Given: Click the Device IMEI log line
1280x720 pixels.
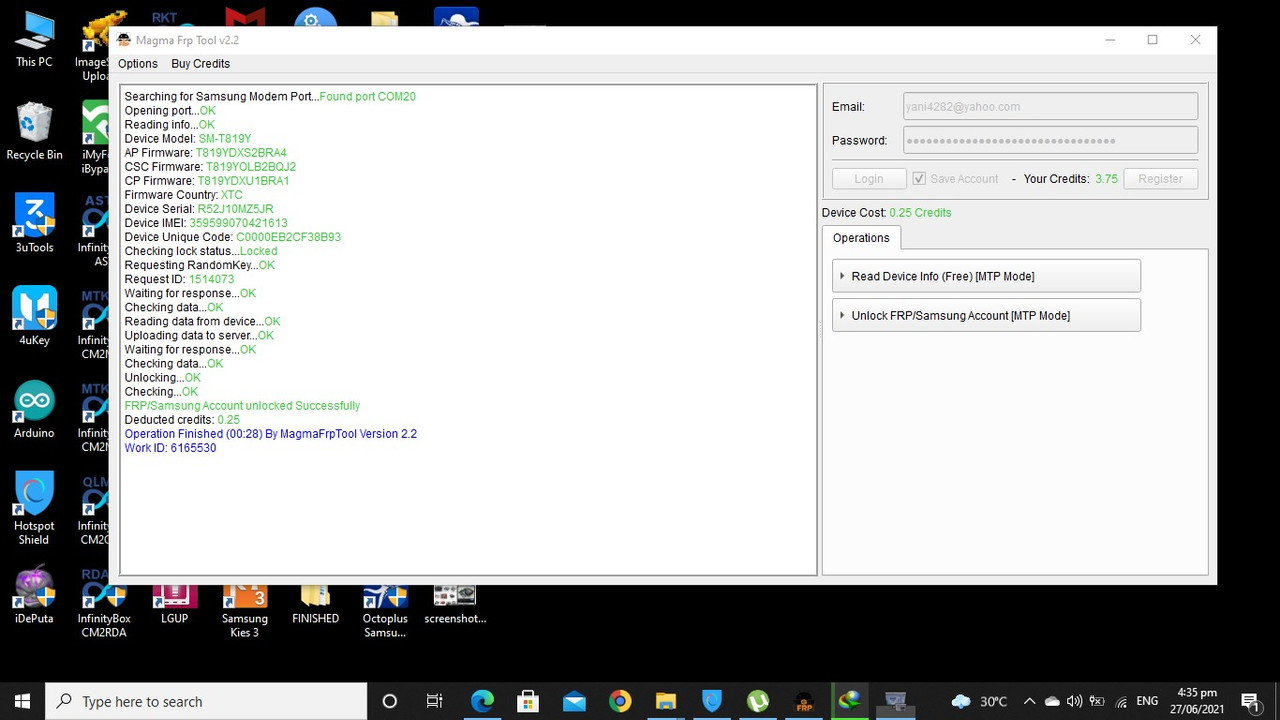Looking at the screenshot, I should pyautogui.click(x=206, y=223).
